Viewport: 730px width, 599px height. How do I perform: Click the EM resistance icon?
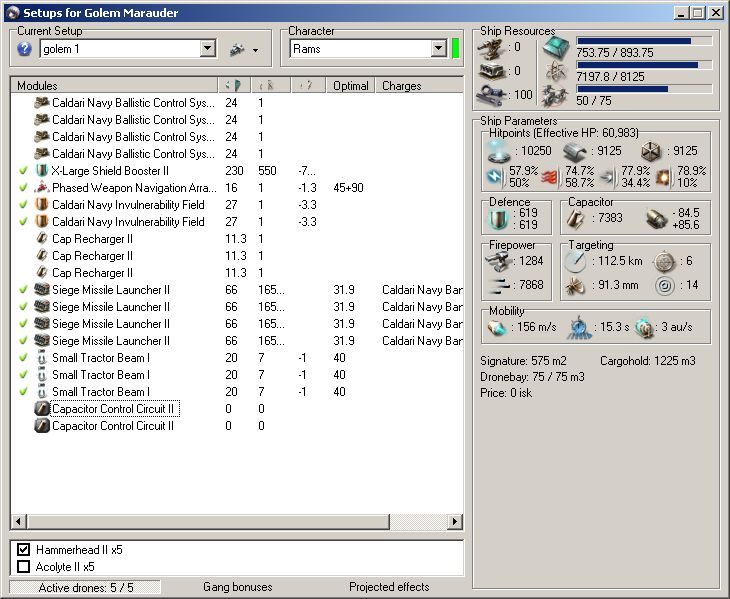pos(495,177)
